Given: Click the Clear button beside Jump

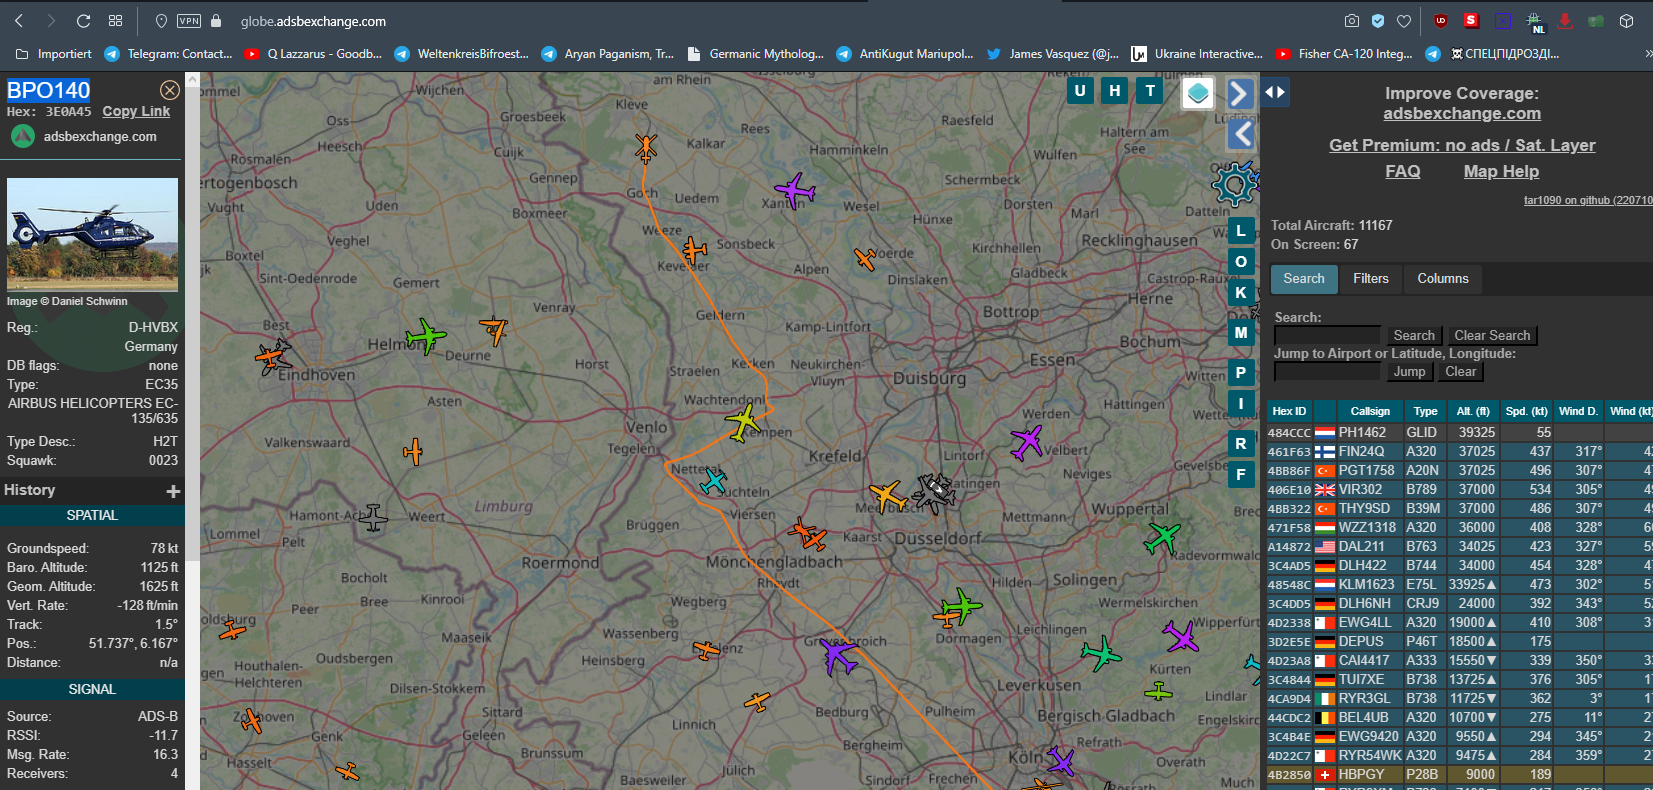Looking at the screenshot, I should 1460,372.
